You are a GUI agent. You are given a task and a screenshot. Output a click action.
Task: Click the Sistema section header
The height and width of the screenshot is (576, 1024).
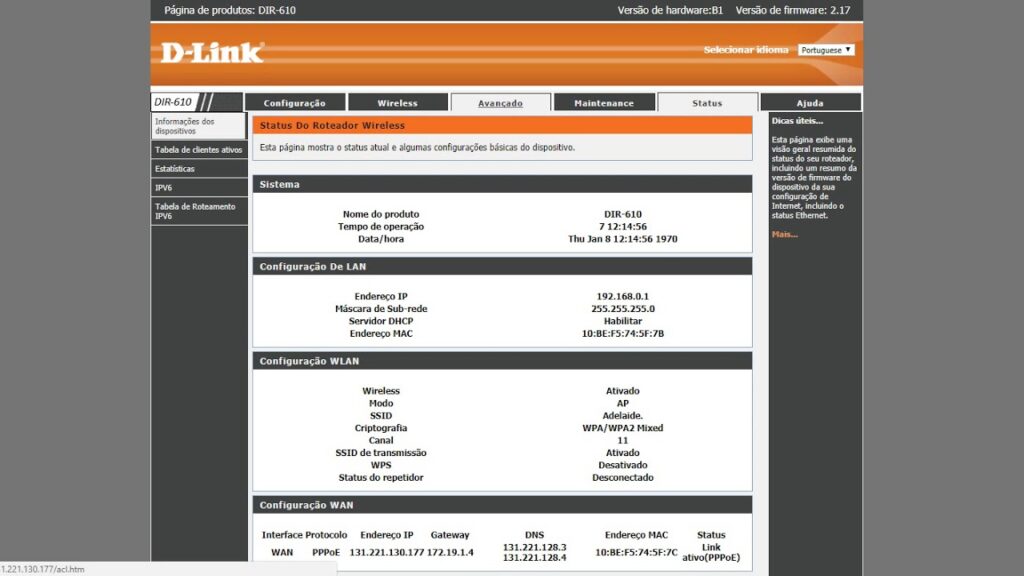[502, 184]
